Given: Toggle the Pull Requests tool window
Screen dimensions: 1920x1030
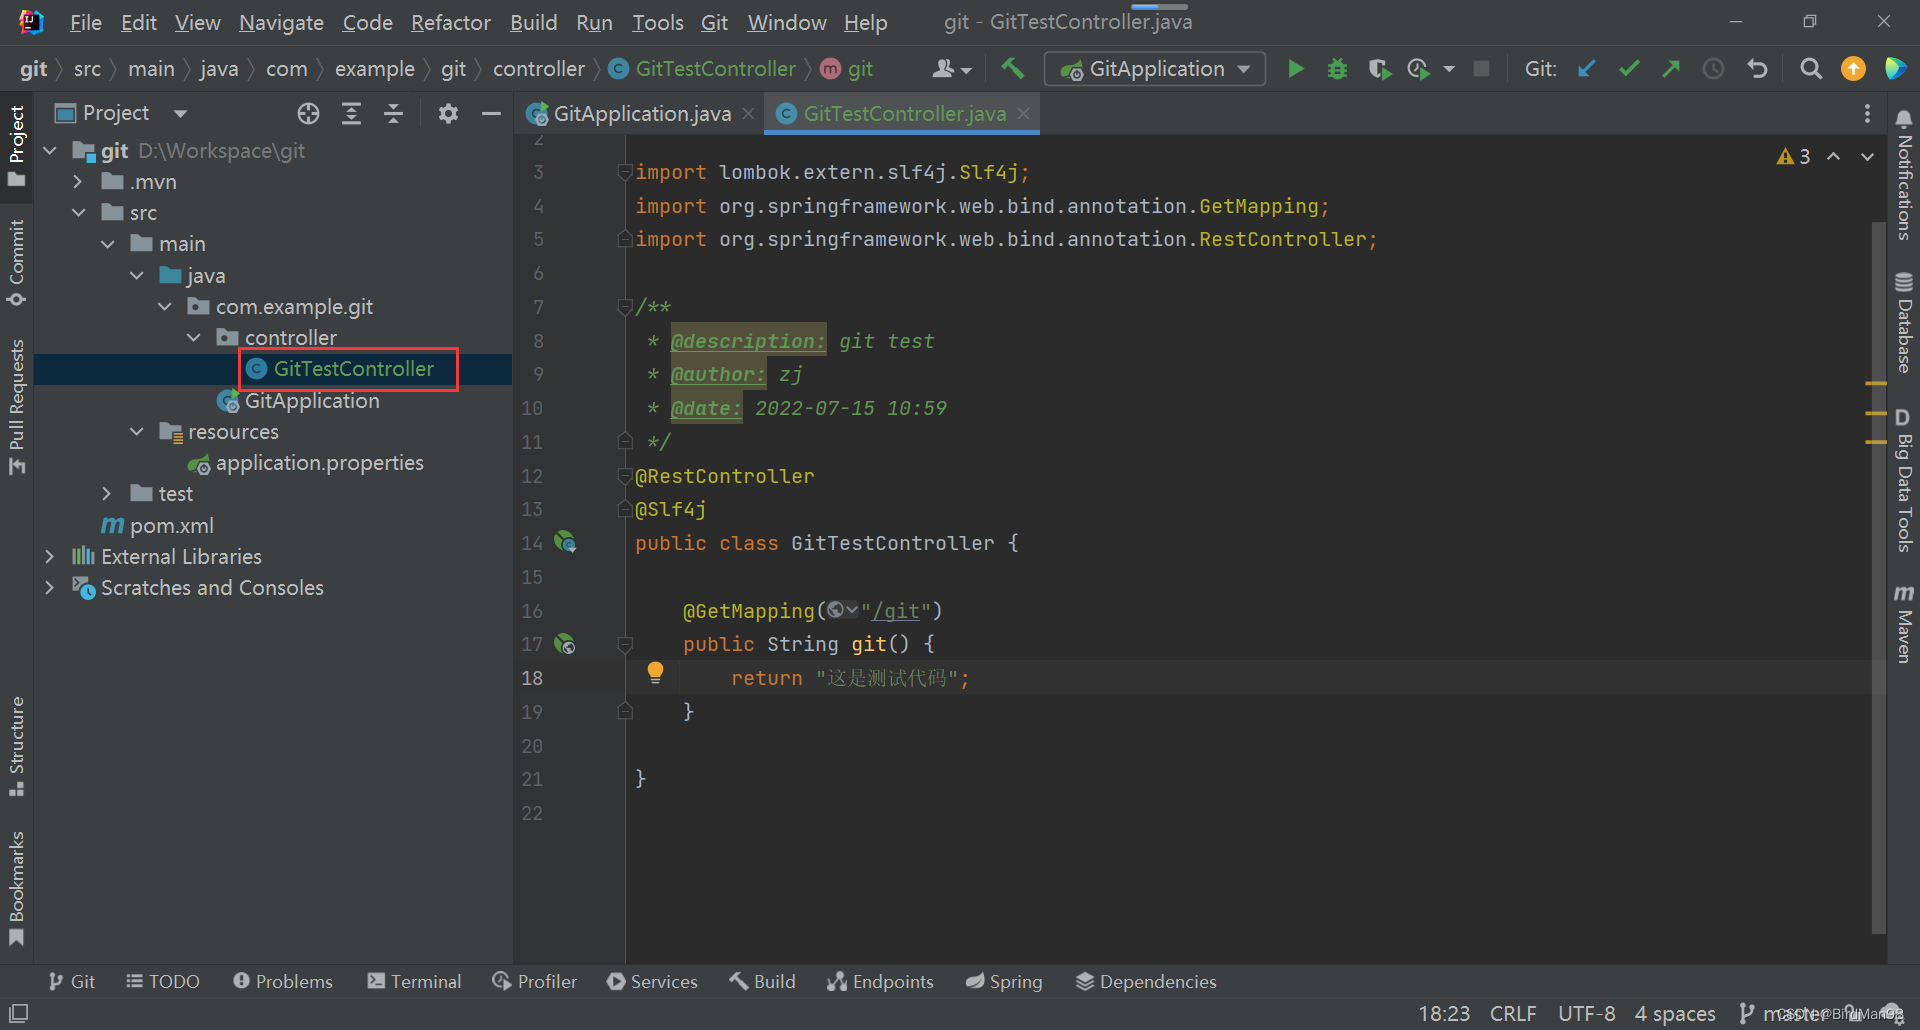Looking at the screenshot, I should pos(17,406).
